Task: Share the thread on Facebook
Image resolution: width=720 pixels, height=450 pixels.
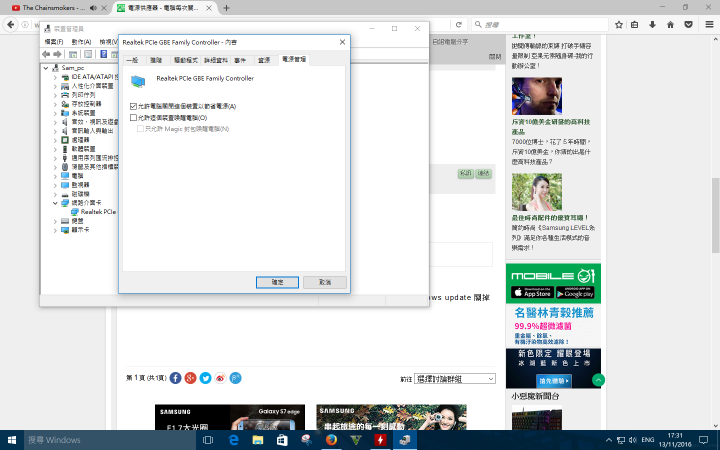Action: [x=175, y=378]
